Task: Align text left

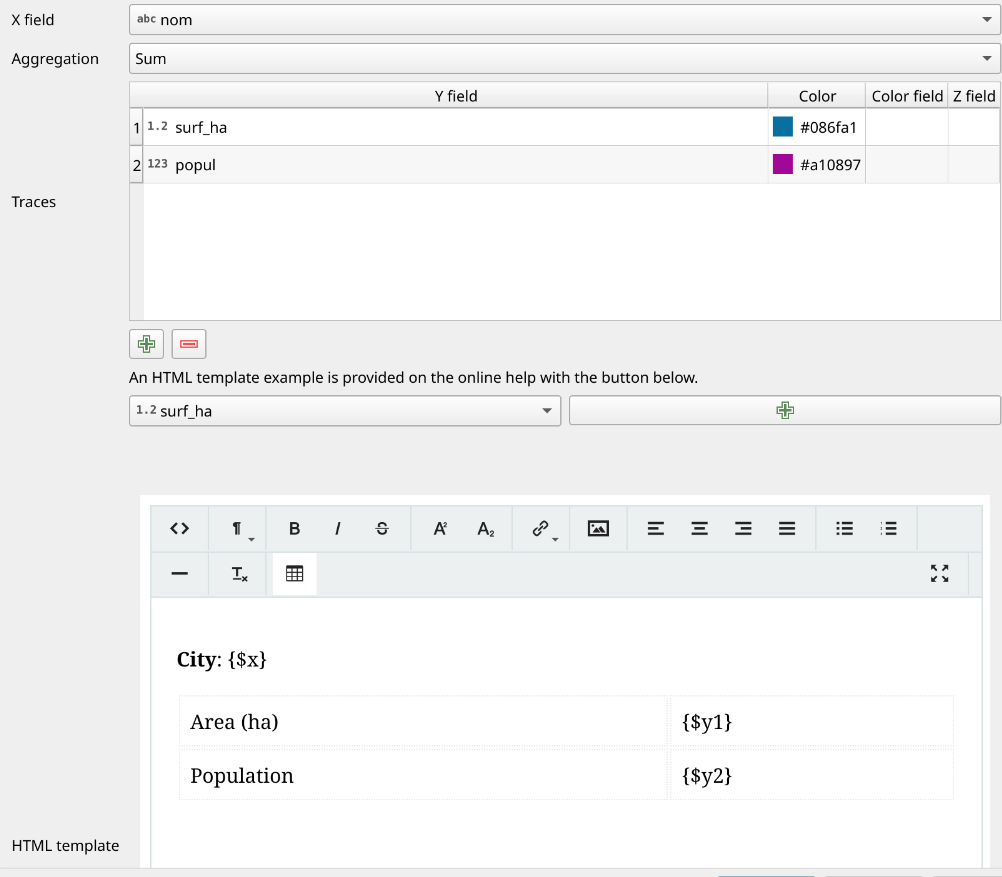Action: (656, 529)
